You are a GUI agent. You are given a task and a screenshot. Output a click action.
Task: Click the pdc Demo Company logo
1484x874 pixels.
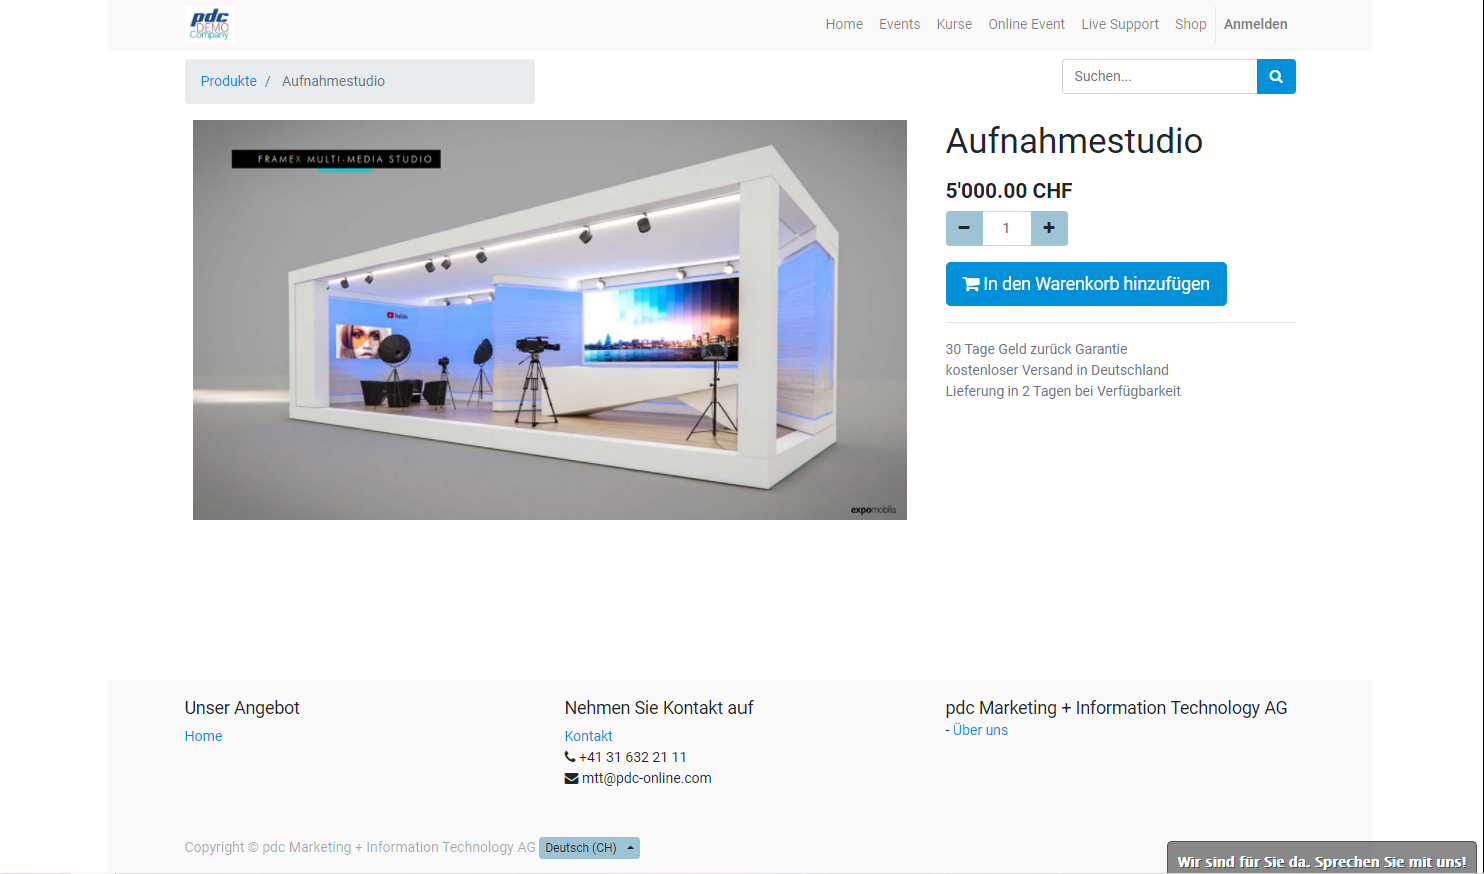coord(210,24)
